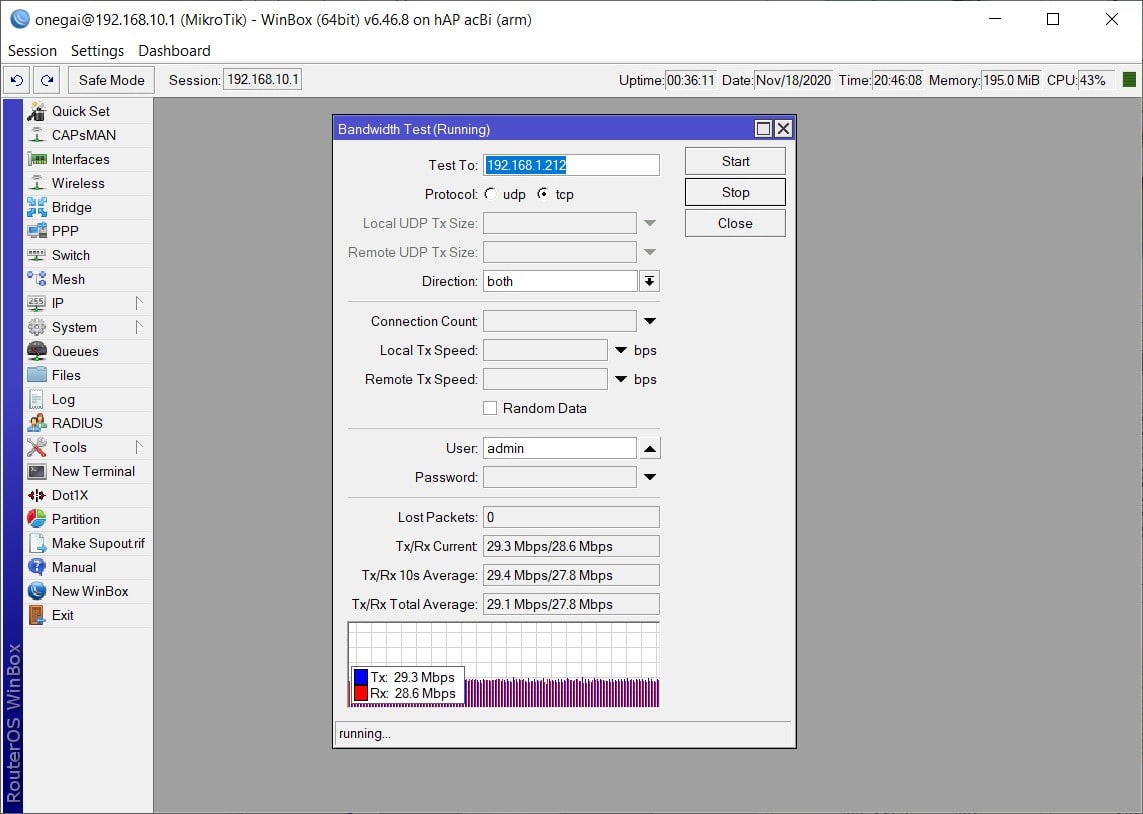Click the green CPU load indicator
Viewport: 1143px width, 814px height.
pyautogui.click(x=1129, y=80)
